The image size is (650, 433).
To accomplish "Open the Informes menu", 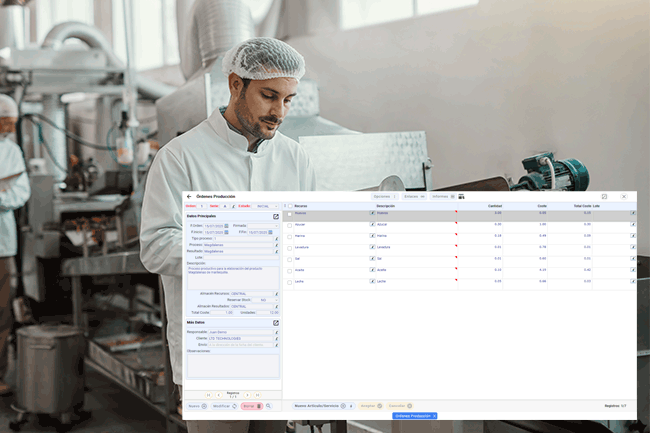I will [x=441, y=196].
